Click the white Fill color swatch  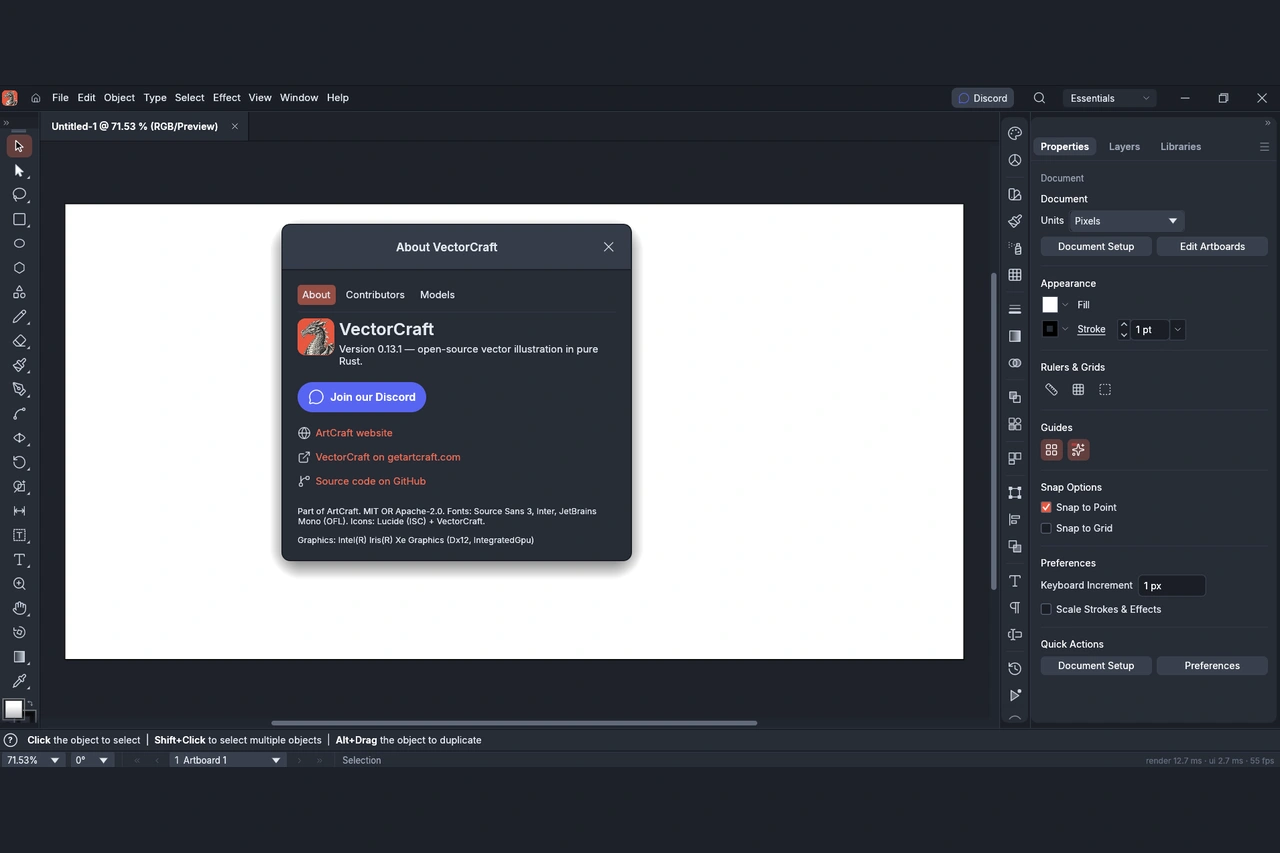(1050, 305)
